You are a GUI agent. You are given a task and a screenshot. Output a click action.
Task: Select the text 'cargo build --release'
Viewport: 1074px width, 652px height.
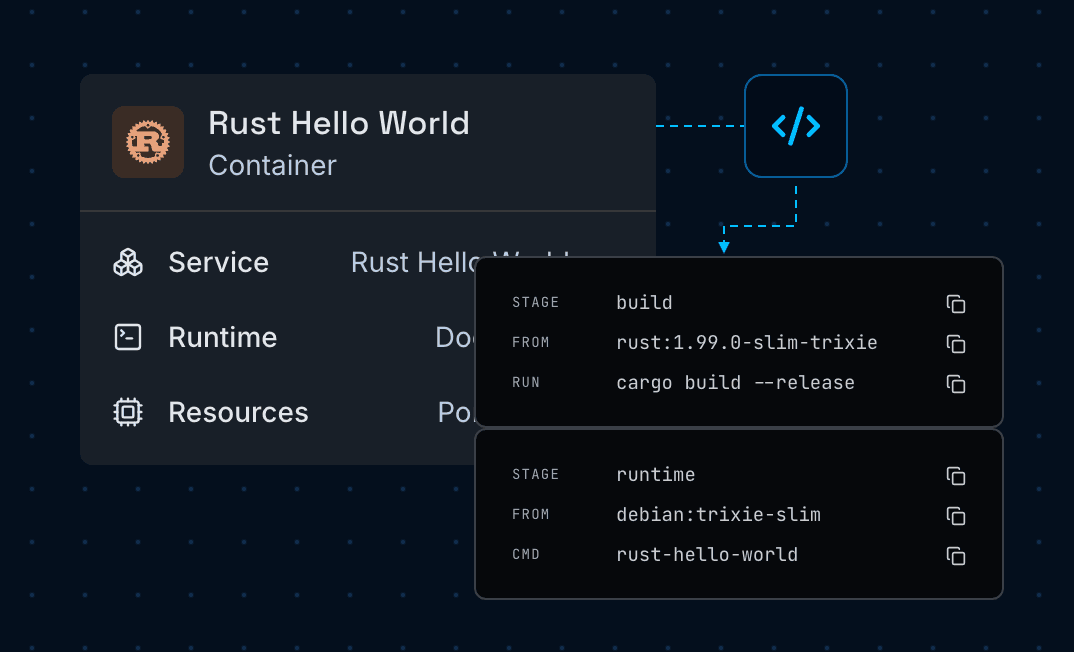735,383
